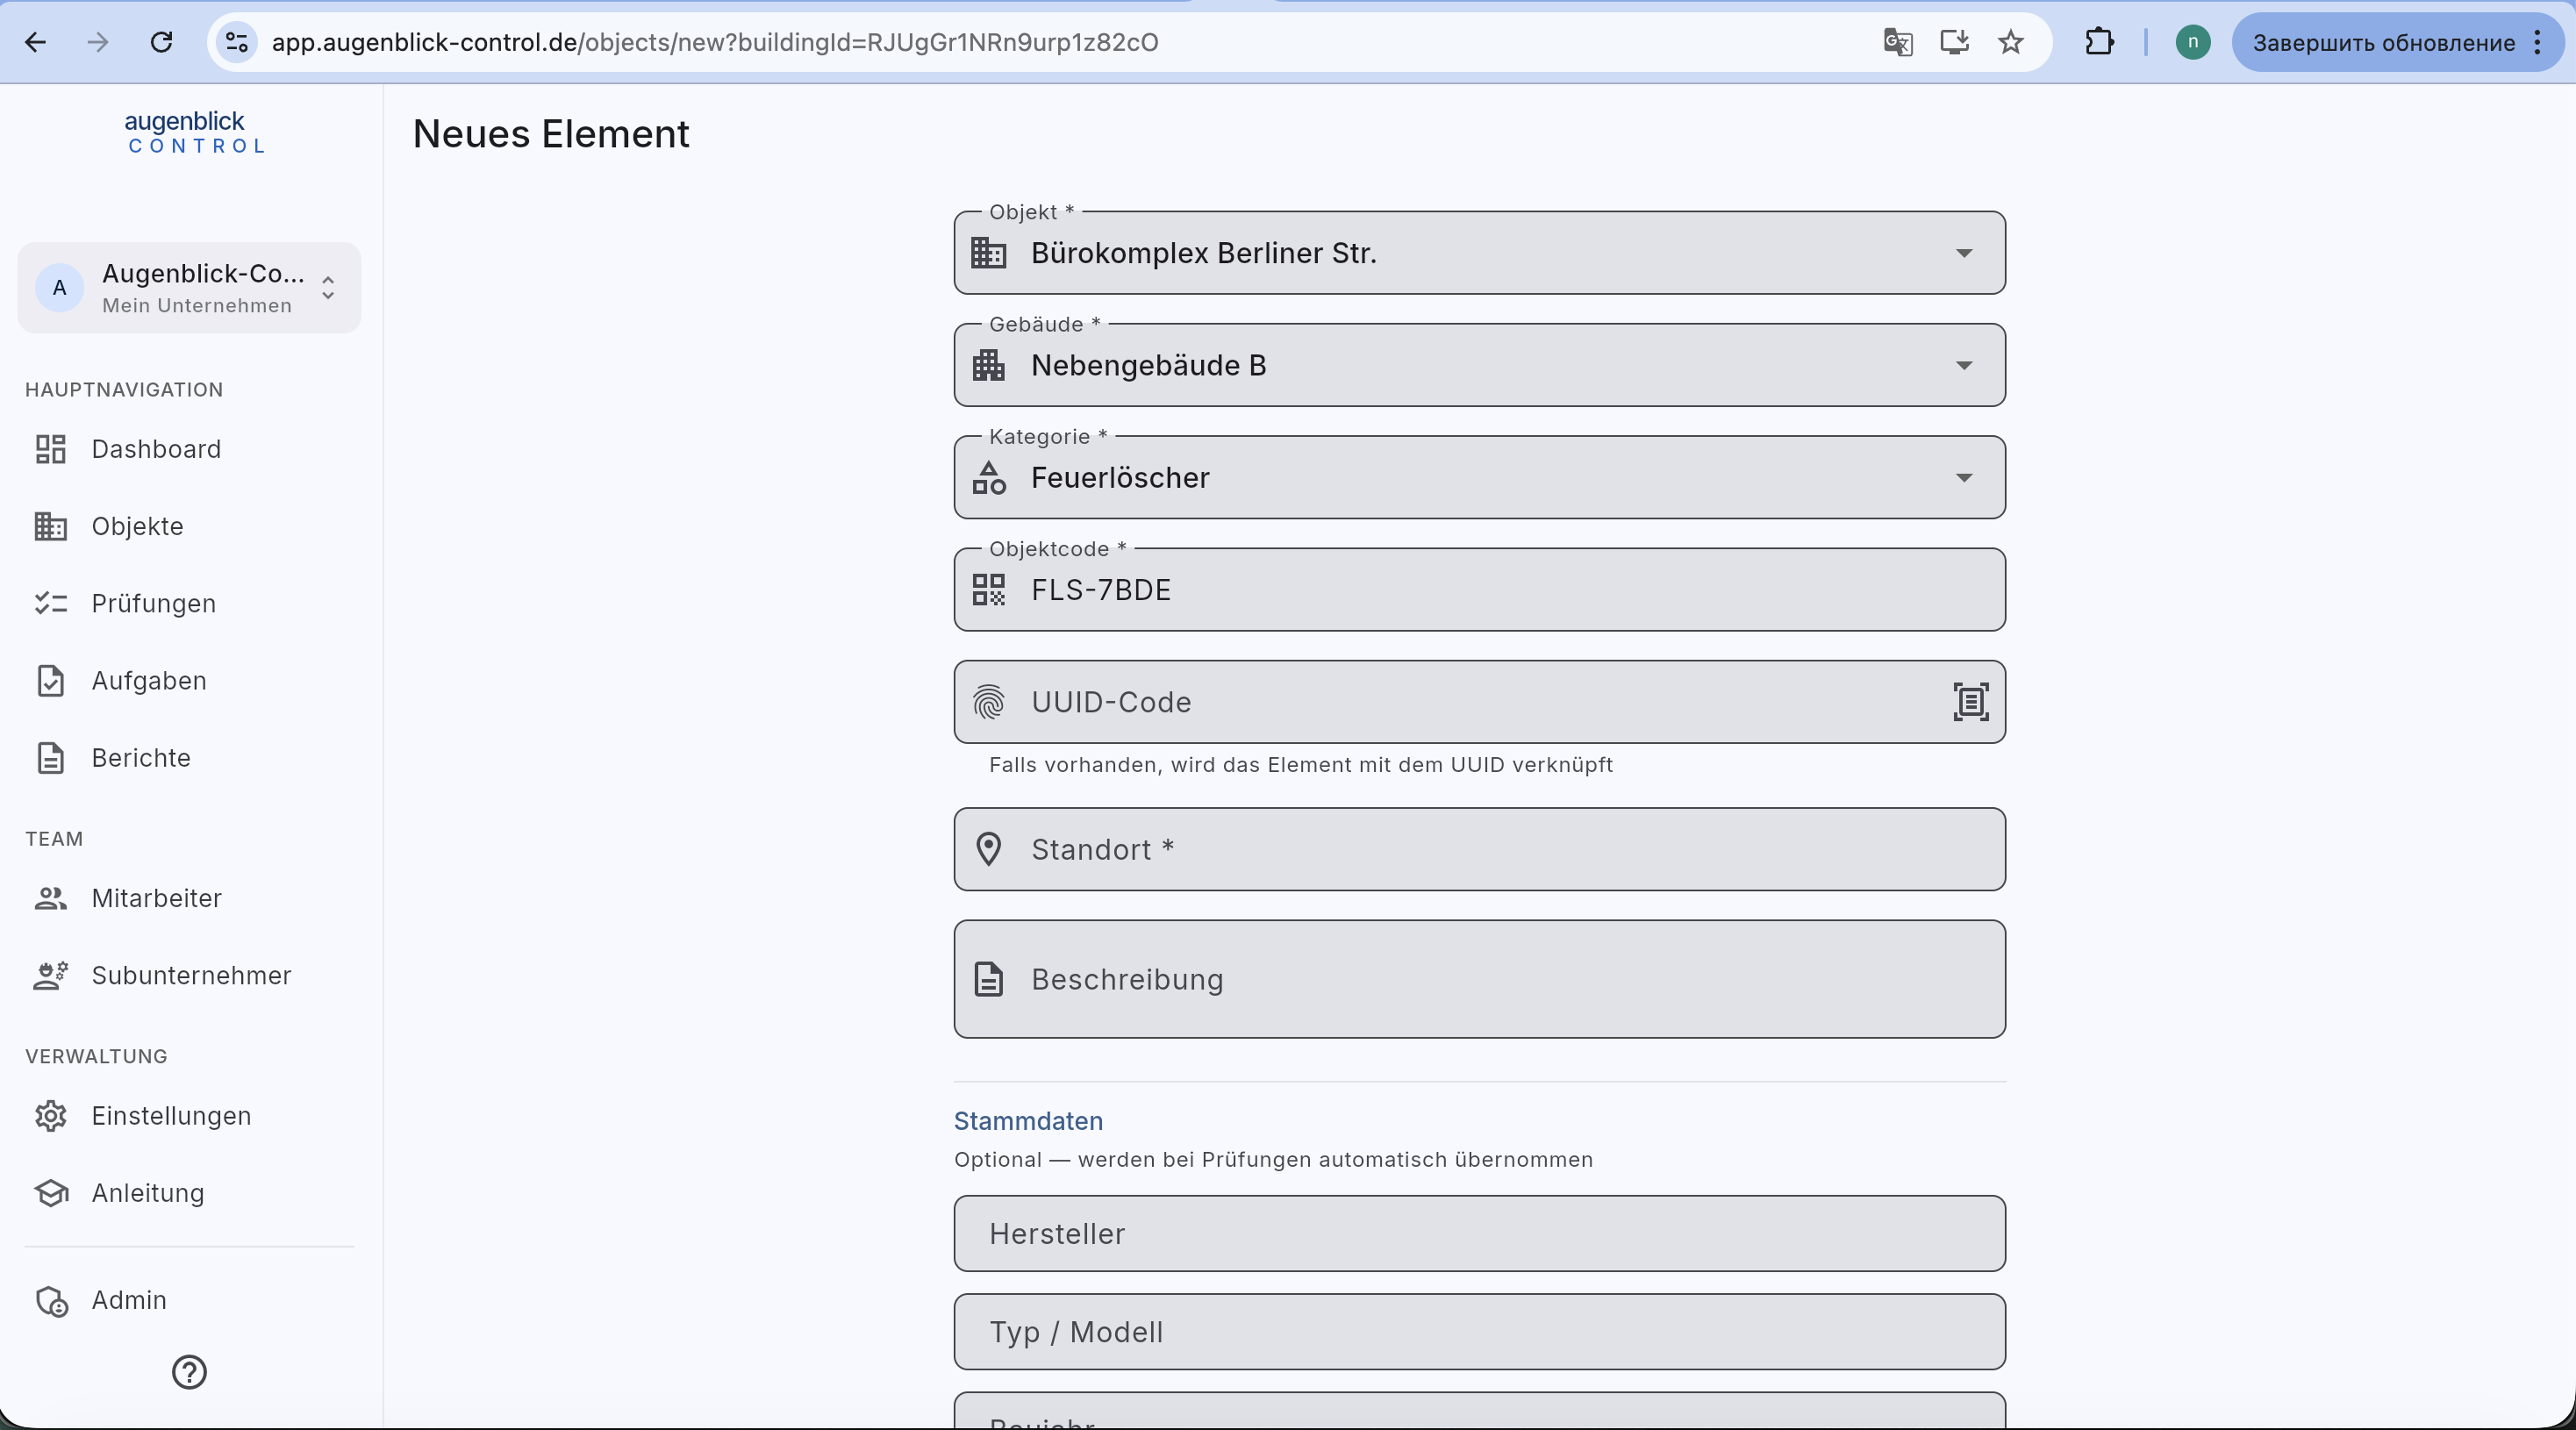
Task: Click the shapes icon in Kategorie field
Action: point(988,478)
